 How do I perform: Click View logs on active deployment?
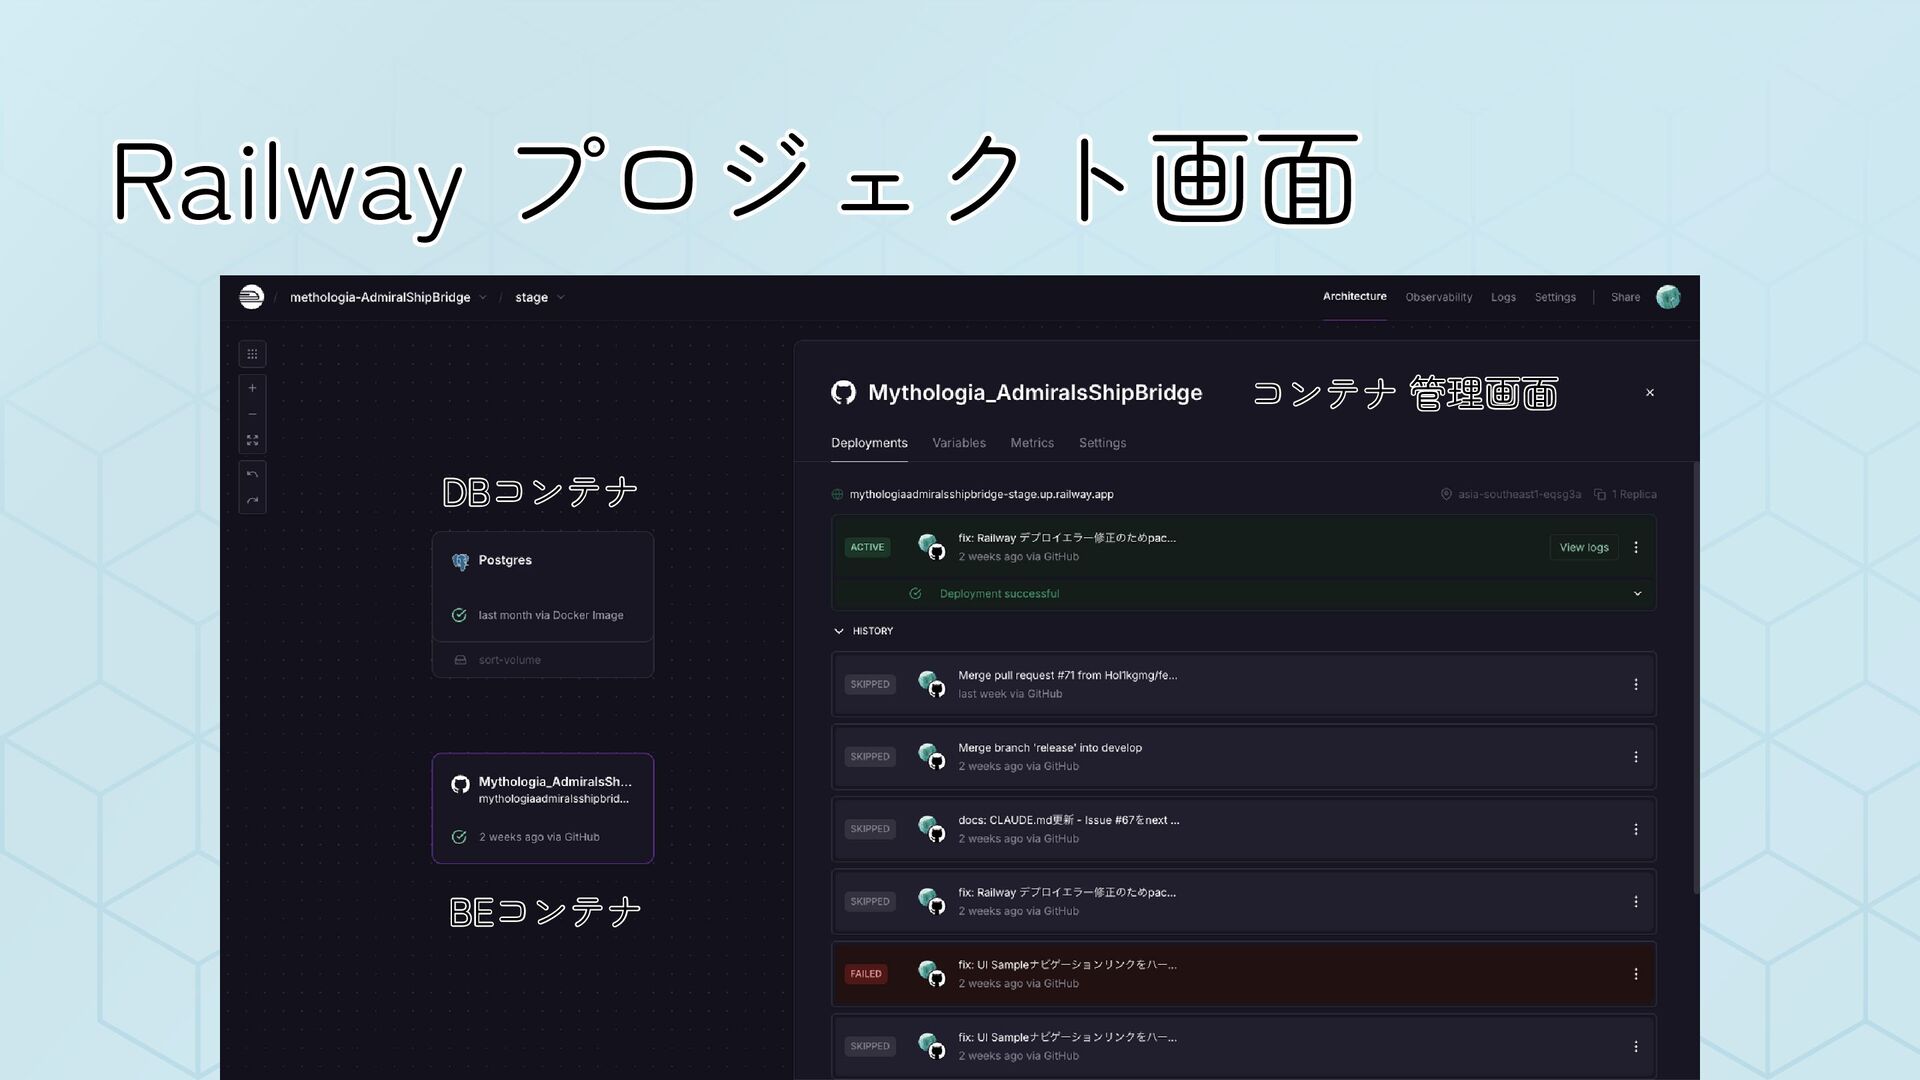[1584, 547]
